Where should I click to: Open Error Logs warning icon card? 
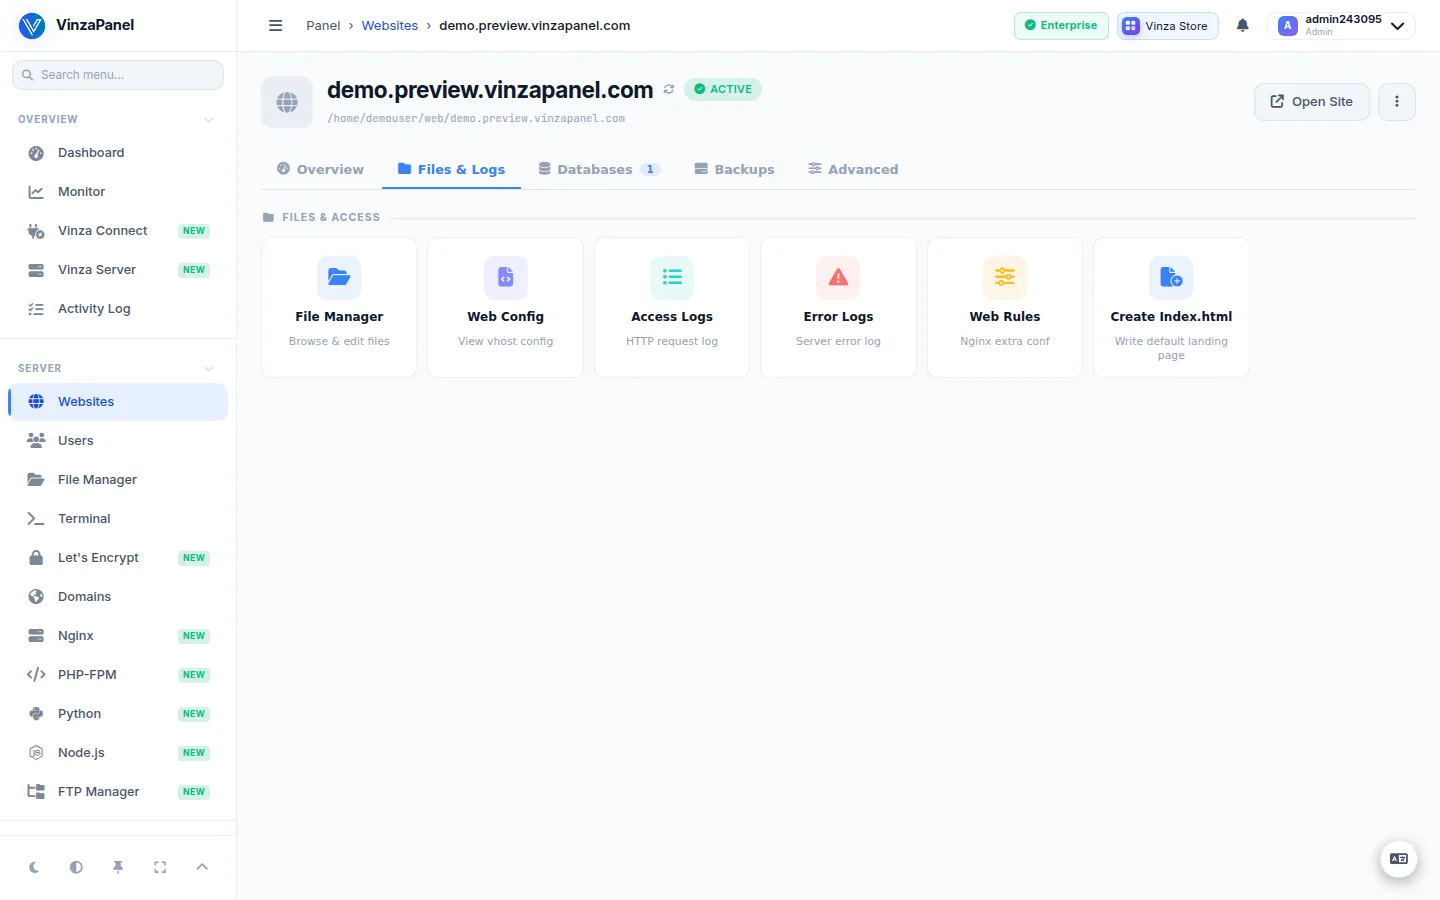point(838,307)
